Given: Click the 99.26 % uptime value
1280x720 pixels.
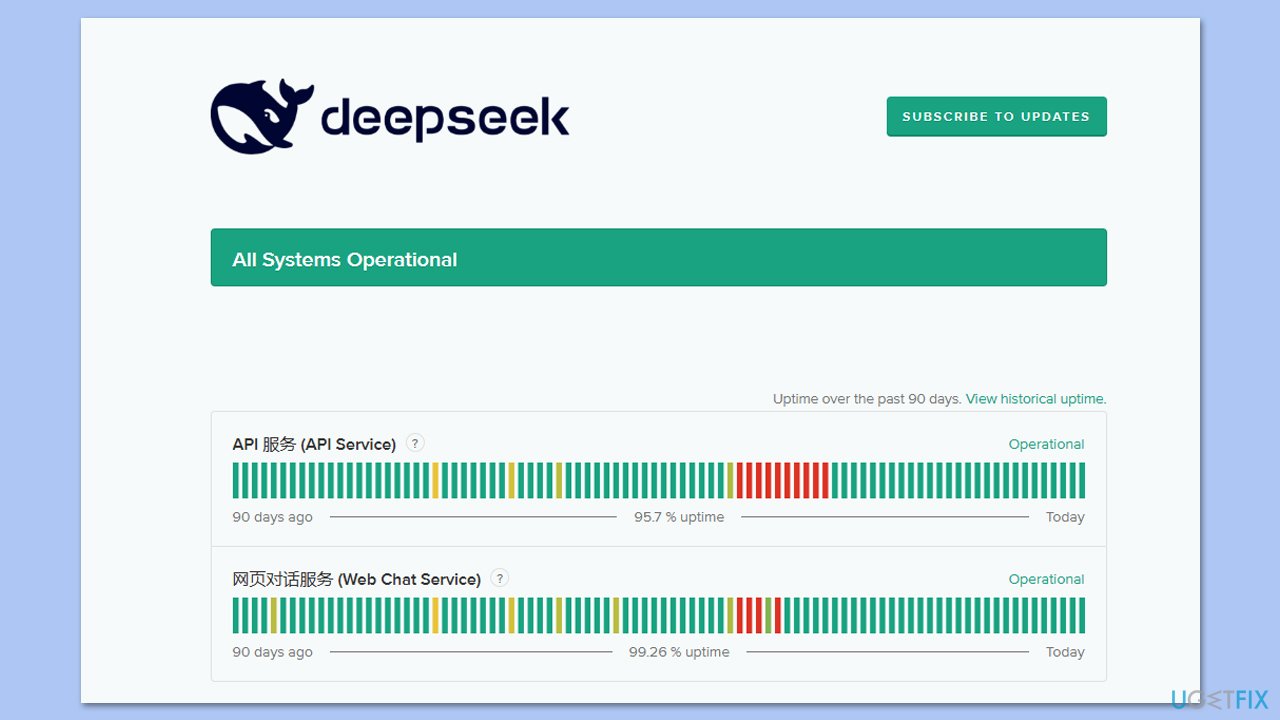Looking at the screenshot, I should click(x=679, y=652).
